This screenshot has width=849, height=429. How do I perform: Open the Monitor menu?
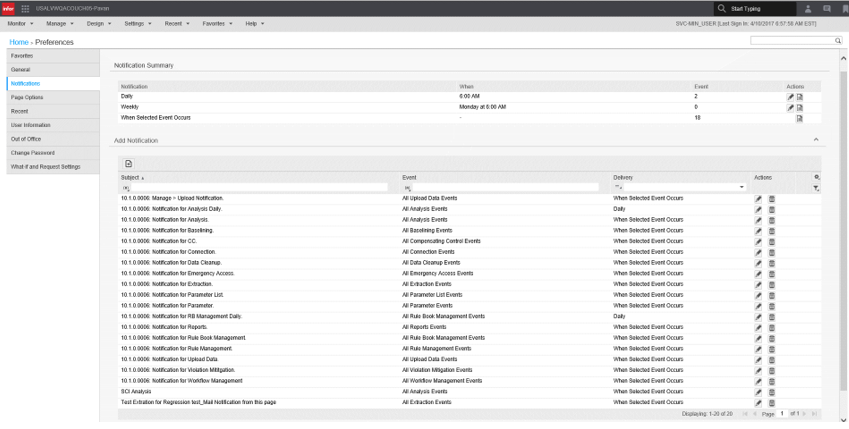point(20,23)
